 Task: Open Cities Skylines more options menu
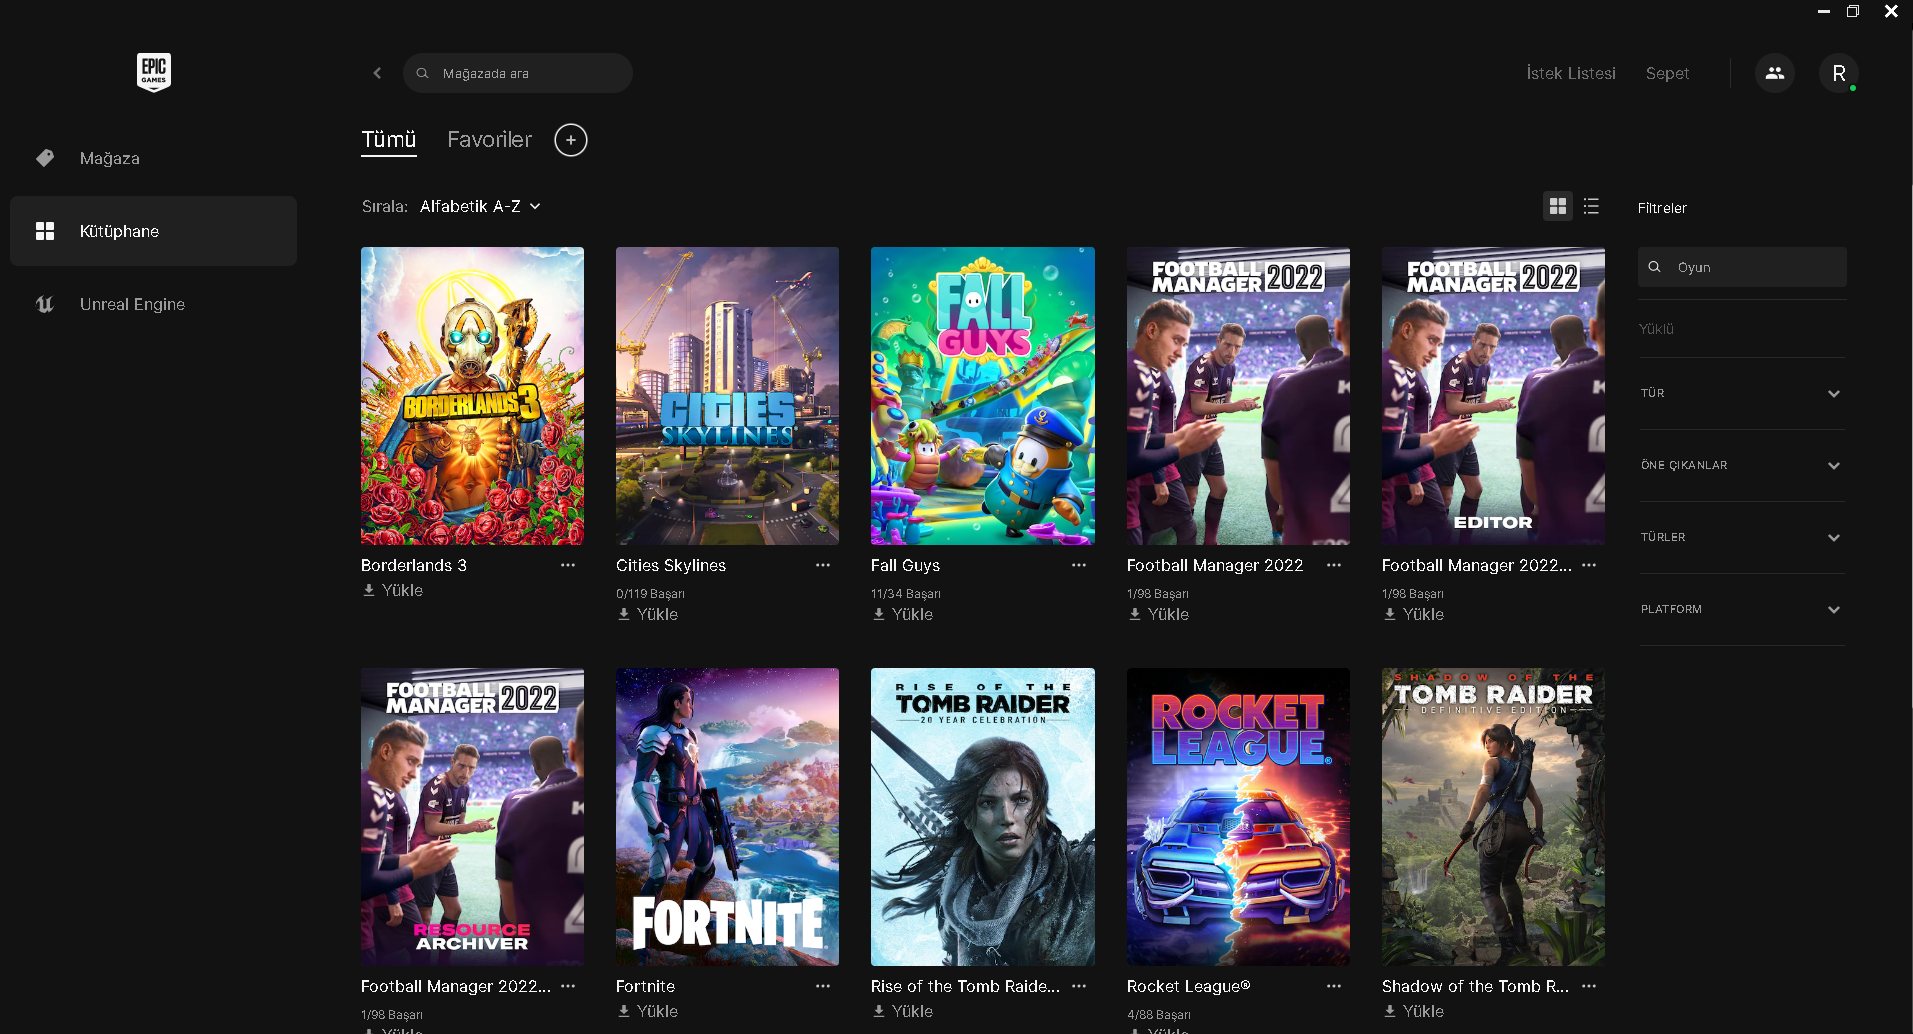pos(823,565)
